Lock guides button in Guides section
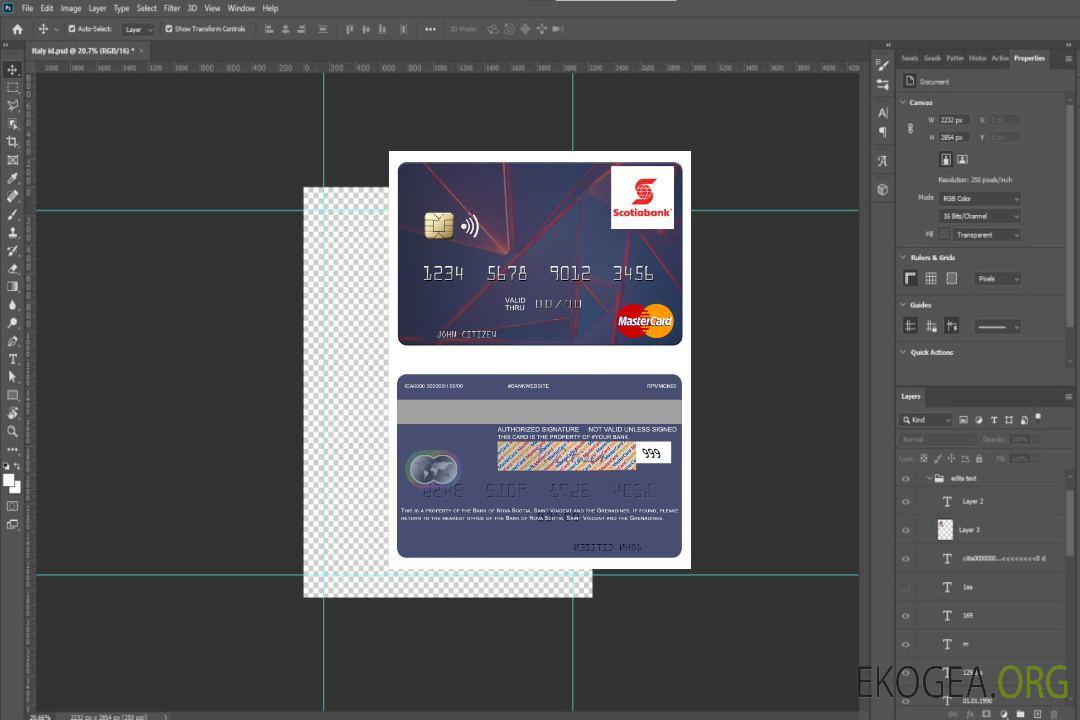The width and height of the screenshot is (1080, 720). pyautogui.click(x=931, y=326)
